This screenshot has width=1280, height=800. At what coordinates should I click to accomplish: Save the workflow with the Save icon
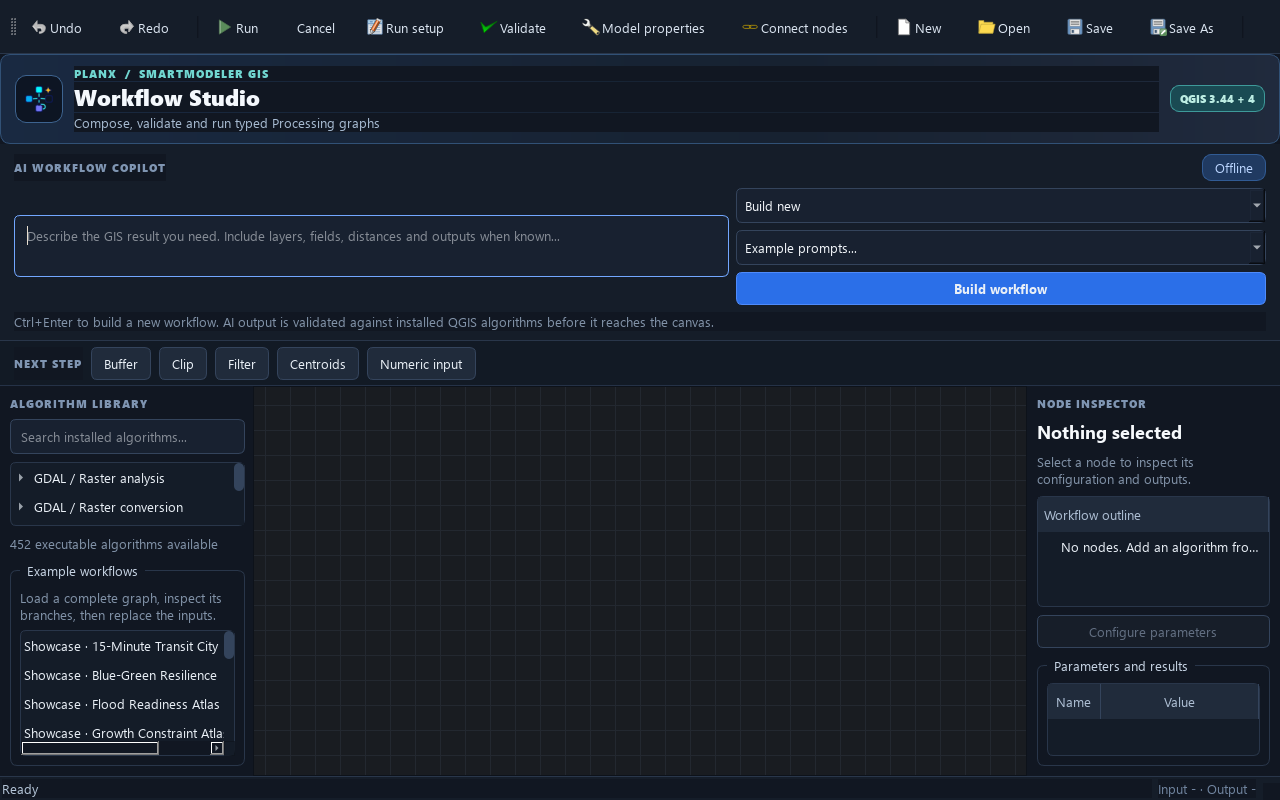pos(1074,28)
